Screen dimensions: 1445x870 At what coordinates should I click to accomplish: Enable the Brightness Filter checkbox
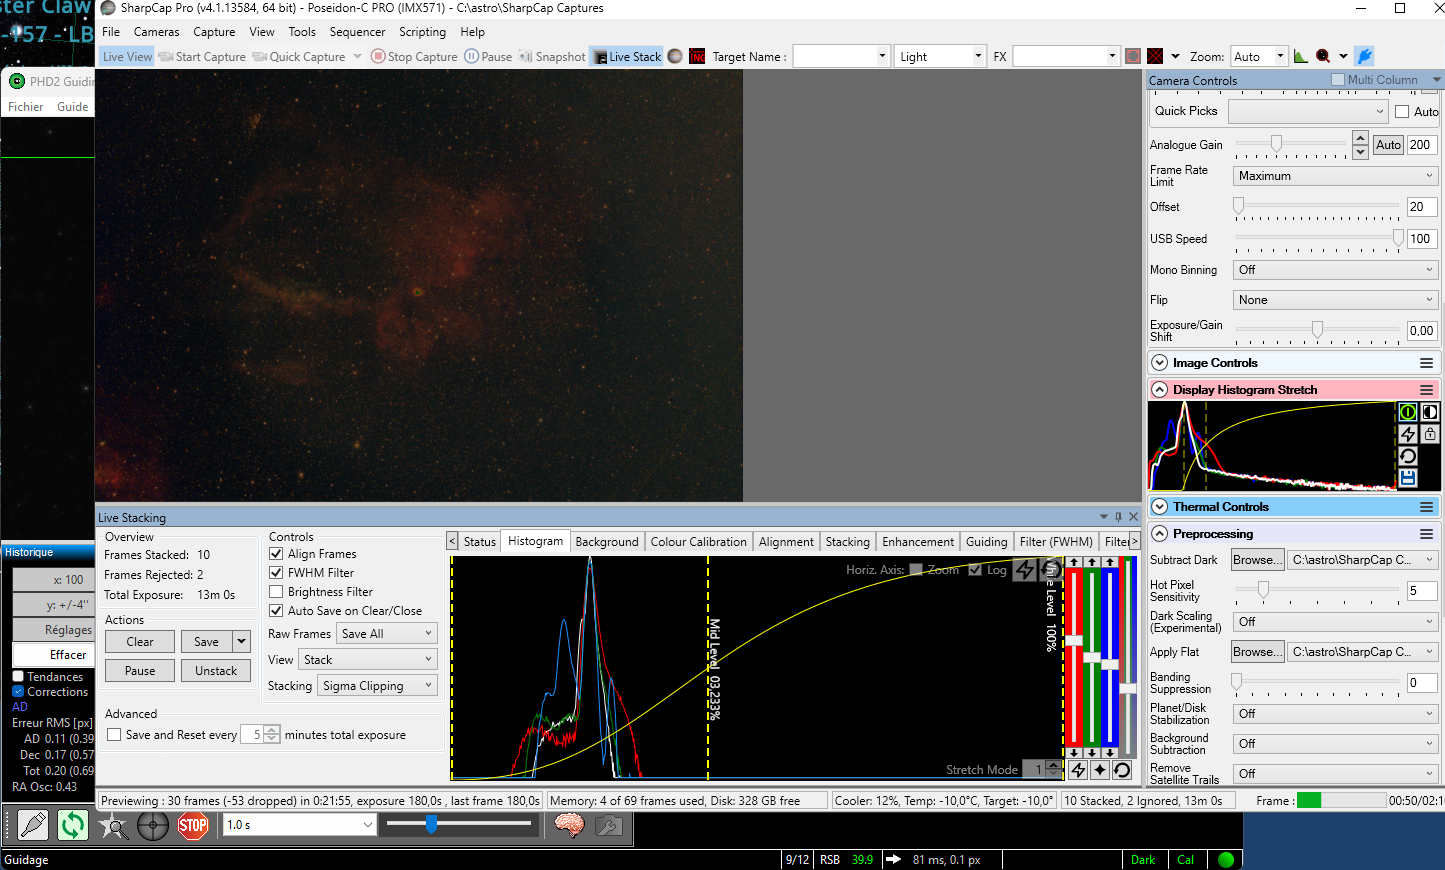point(276,591)
